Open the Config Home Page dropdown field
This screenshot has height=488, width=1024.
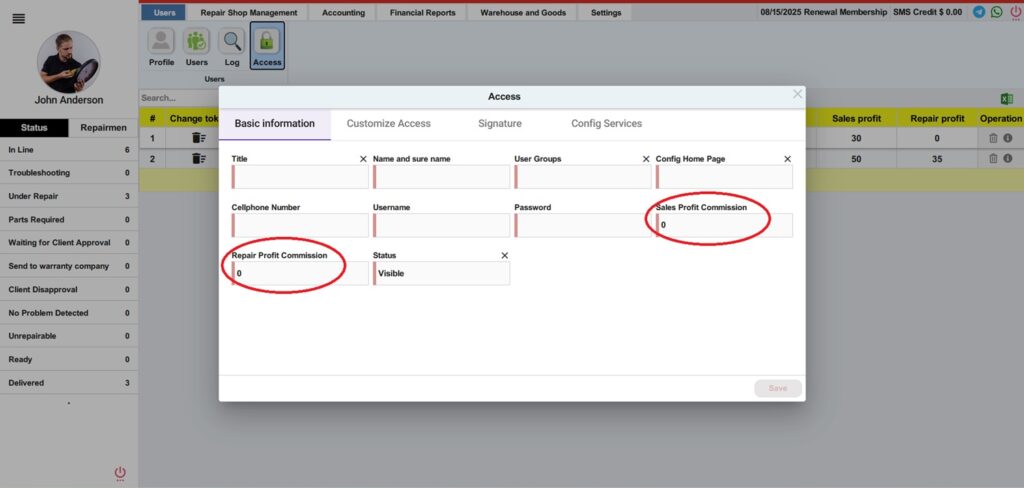[724, 176]
